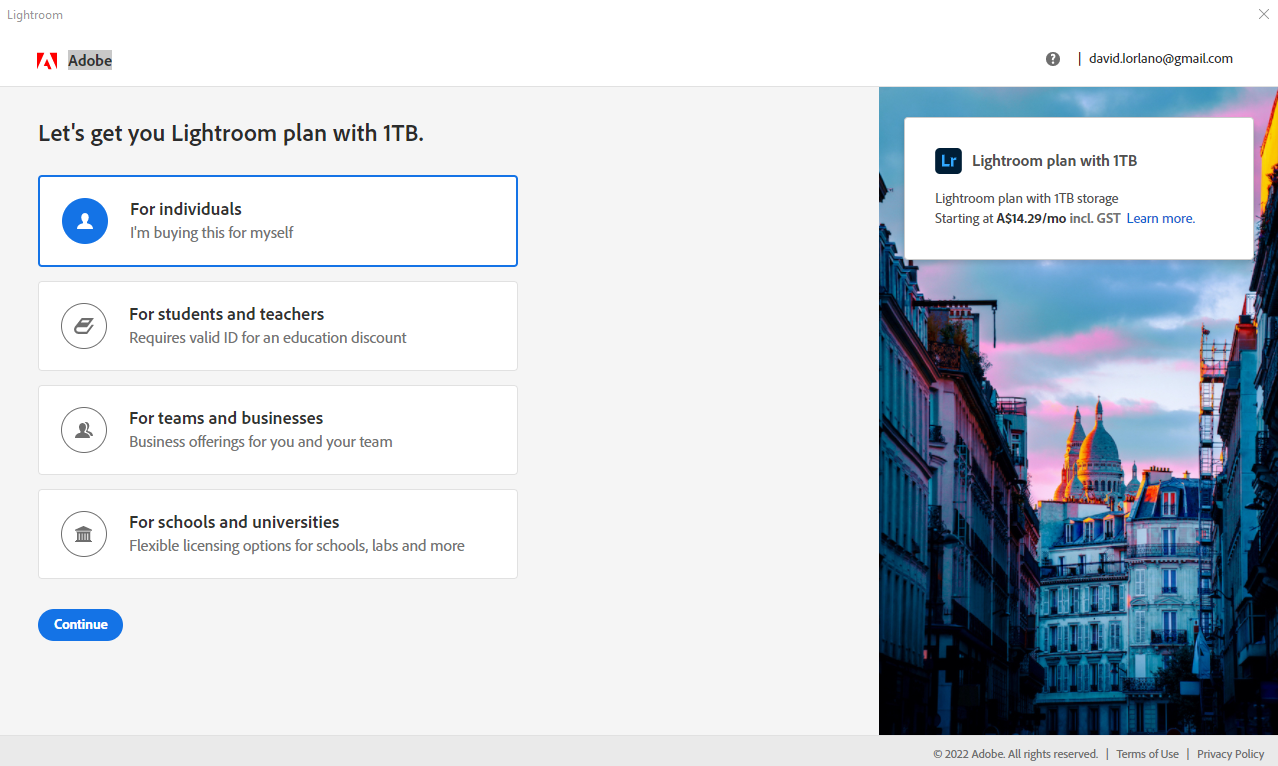The image size is (1278, 766).
Task: Click the Lightroom plan summary card
Action: tap(1077, 186)
